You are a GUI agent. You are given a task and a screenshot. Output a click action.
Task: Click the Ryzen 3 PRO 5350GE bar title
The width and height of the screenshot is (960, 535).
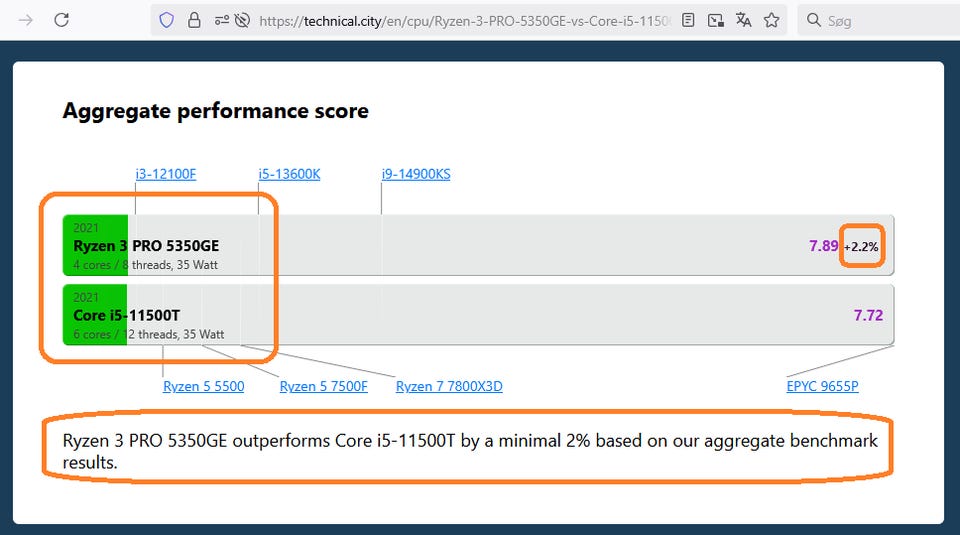146,246
